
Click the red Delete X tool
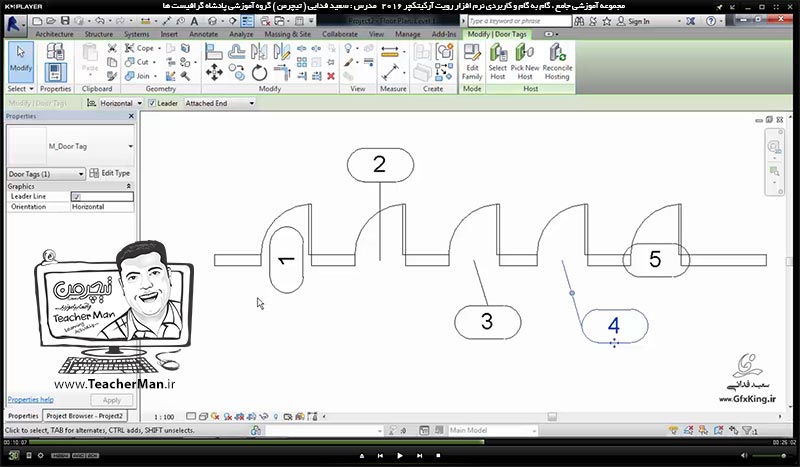click(x=331, y=76)
